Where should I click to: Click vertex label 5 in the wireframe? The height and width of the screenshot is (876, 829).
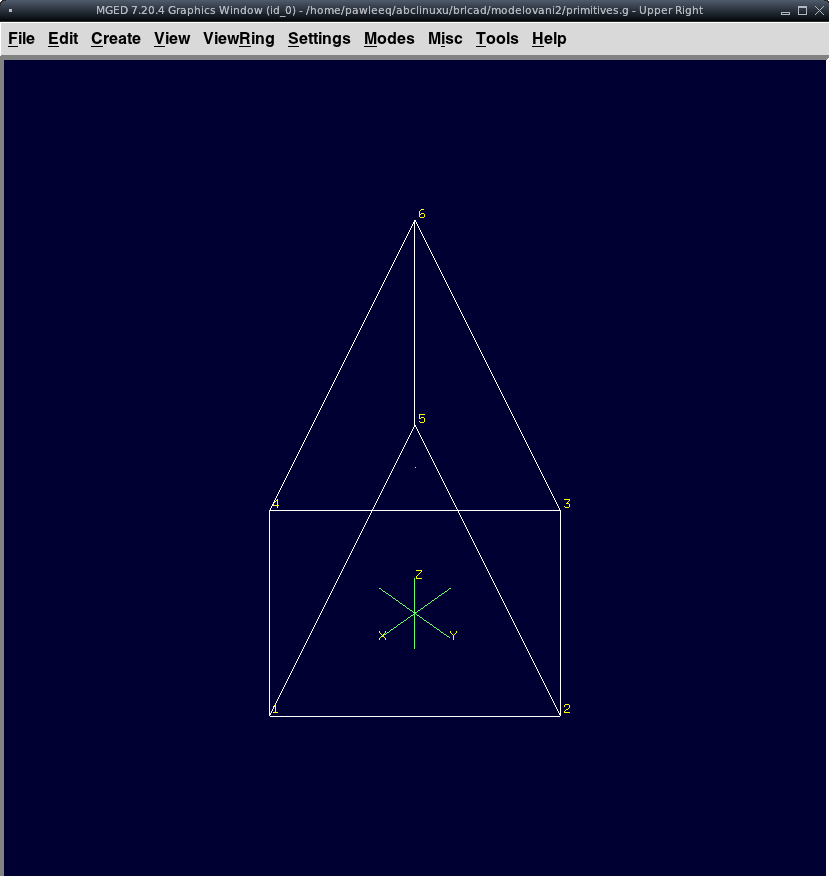422,418
